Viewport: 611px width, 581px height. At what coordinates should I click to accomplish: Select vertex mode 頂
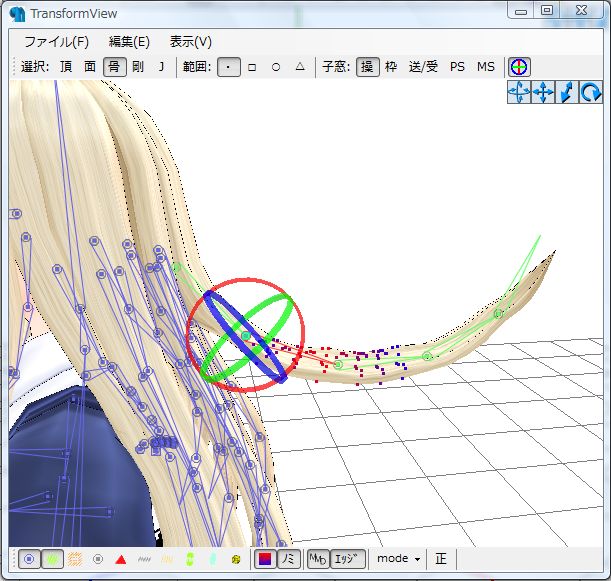66,67
